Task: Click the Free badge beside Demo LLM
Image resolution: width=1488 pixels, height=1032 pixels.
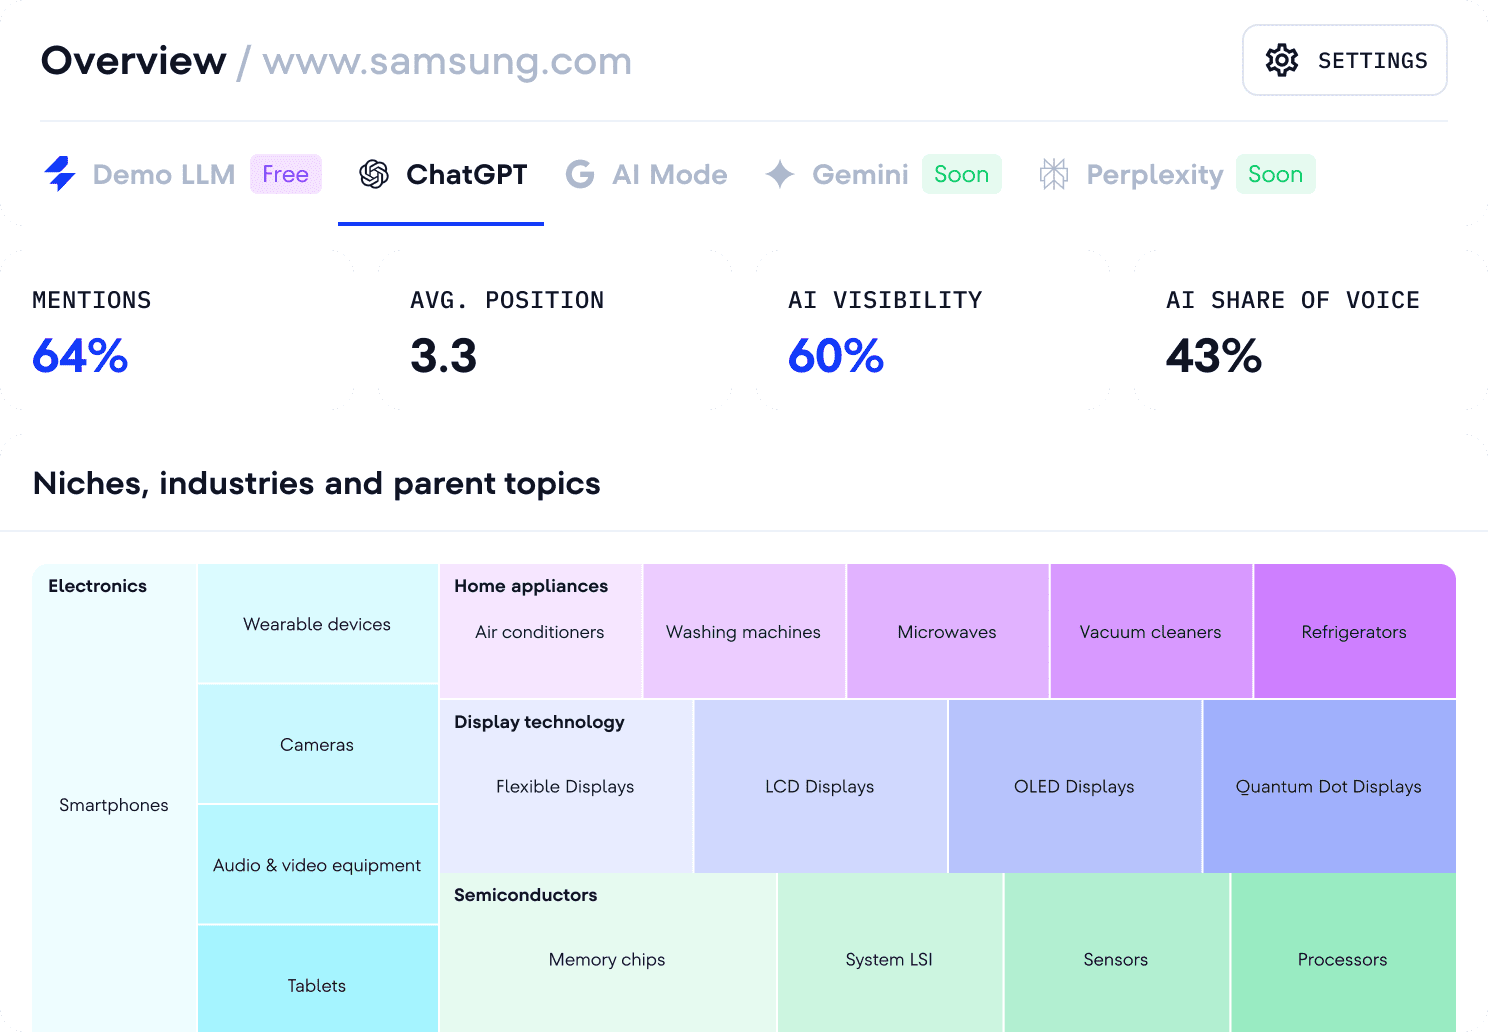Action: click(286, 174)
